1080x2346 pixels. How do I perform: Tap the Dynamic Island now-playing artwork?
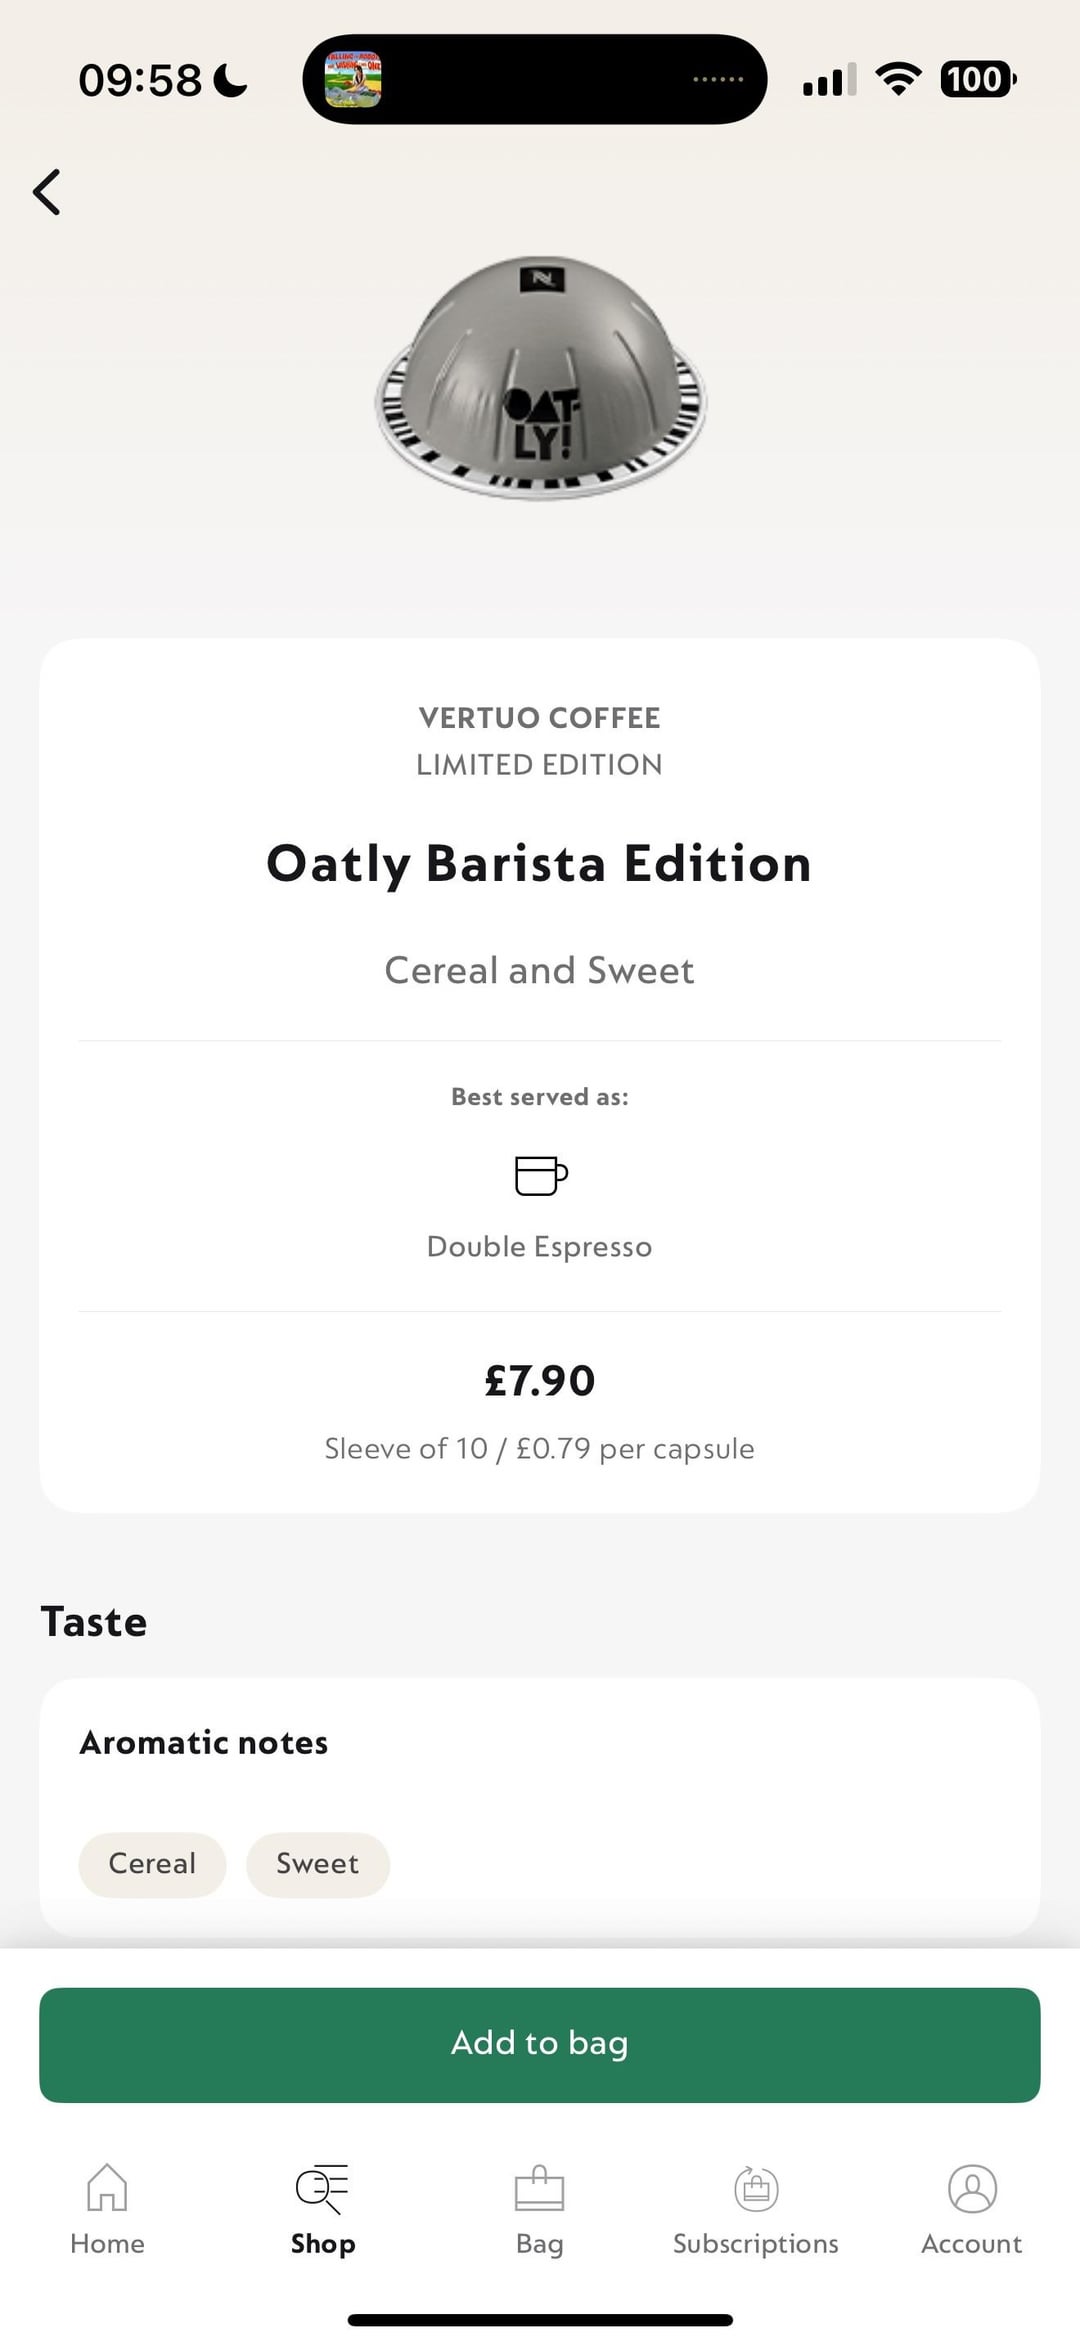[353, 79]
